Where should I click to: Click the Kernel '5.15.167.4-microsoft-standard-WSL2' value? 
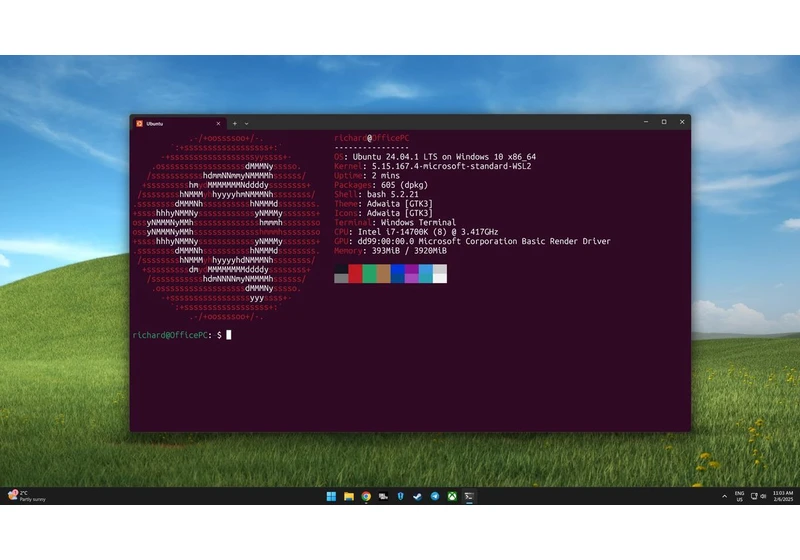[x=451, y=166]
